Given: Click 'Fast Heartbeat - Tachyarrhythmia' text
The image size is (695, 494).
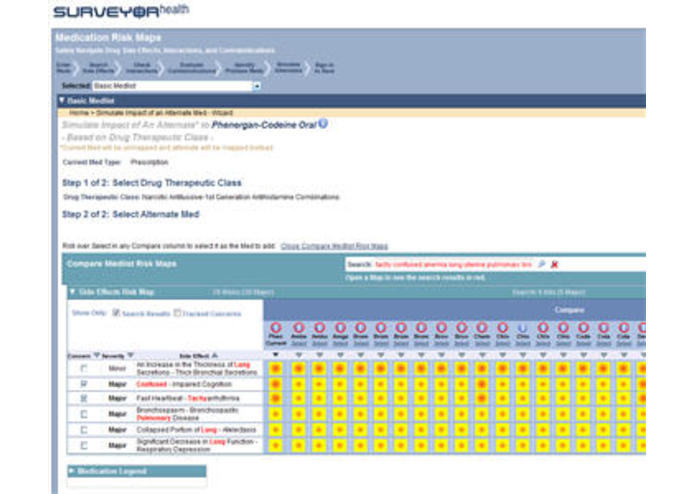Looking at the screenshot, I should 188,398.
